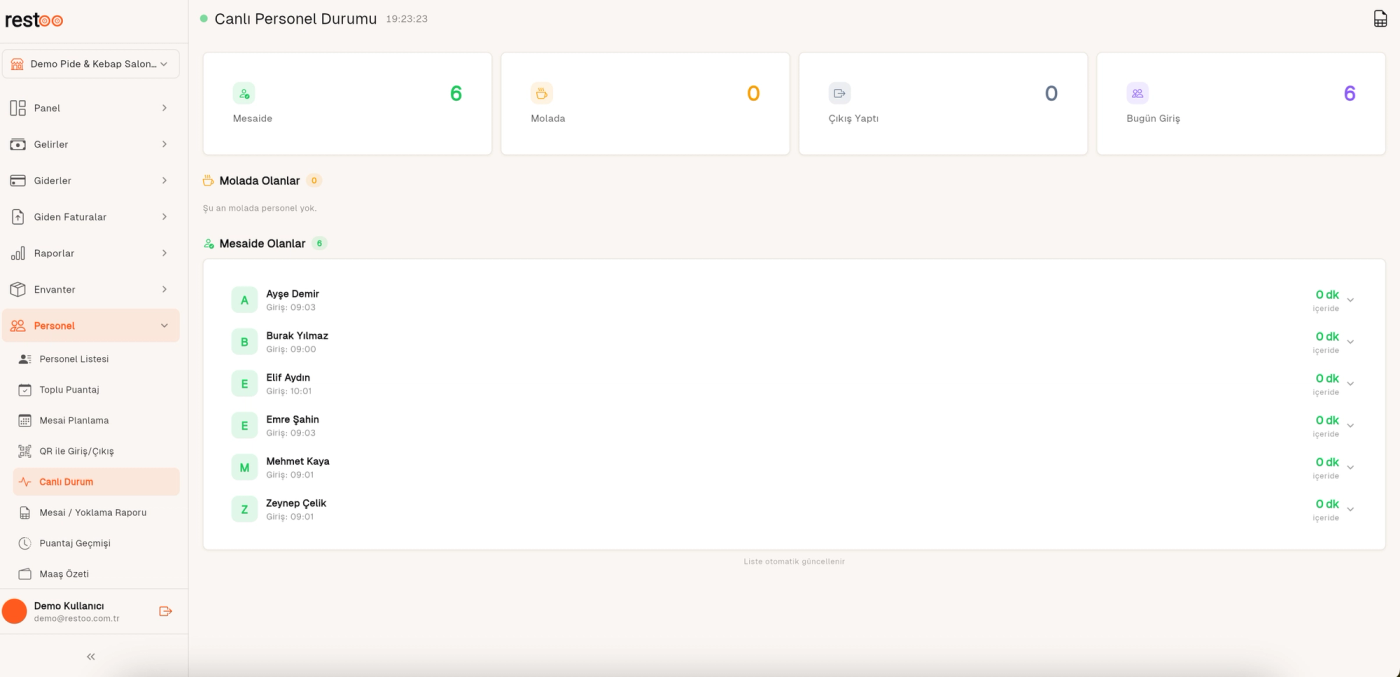Click Burak Yılmaz's avatar letter B

[x=244, y=342]
